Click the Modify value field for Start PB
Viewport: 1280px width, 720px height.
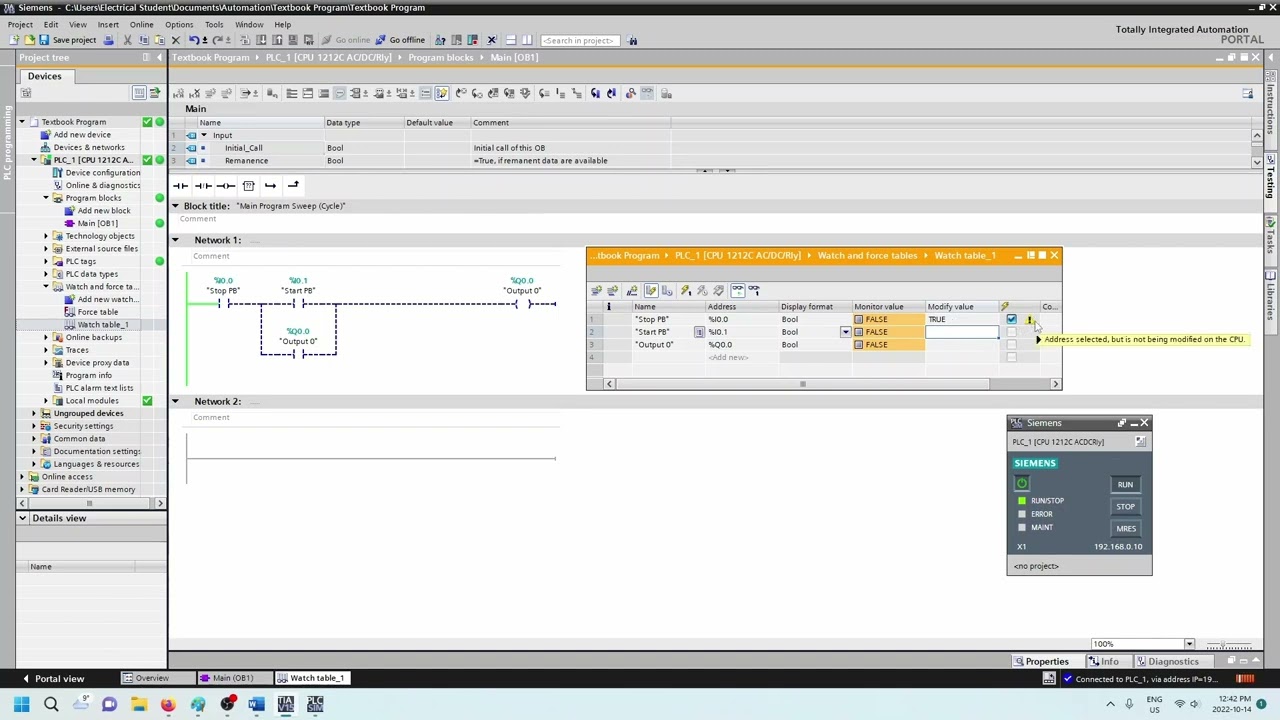click(962, 332)
